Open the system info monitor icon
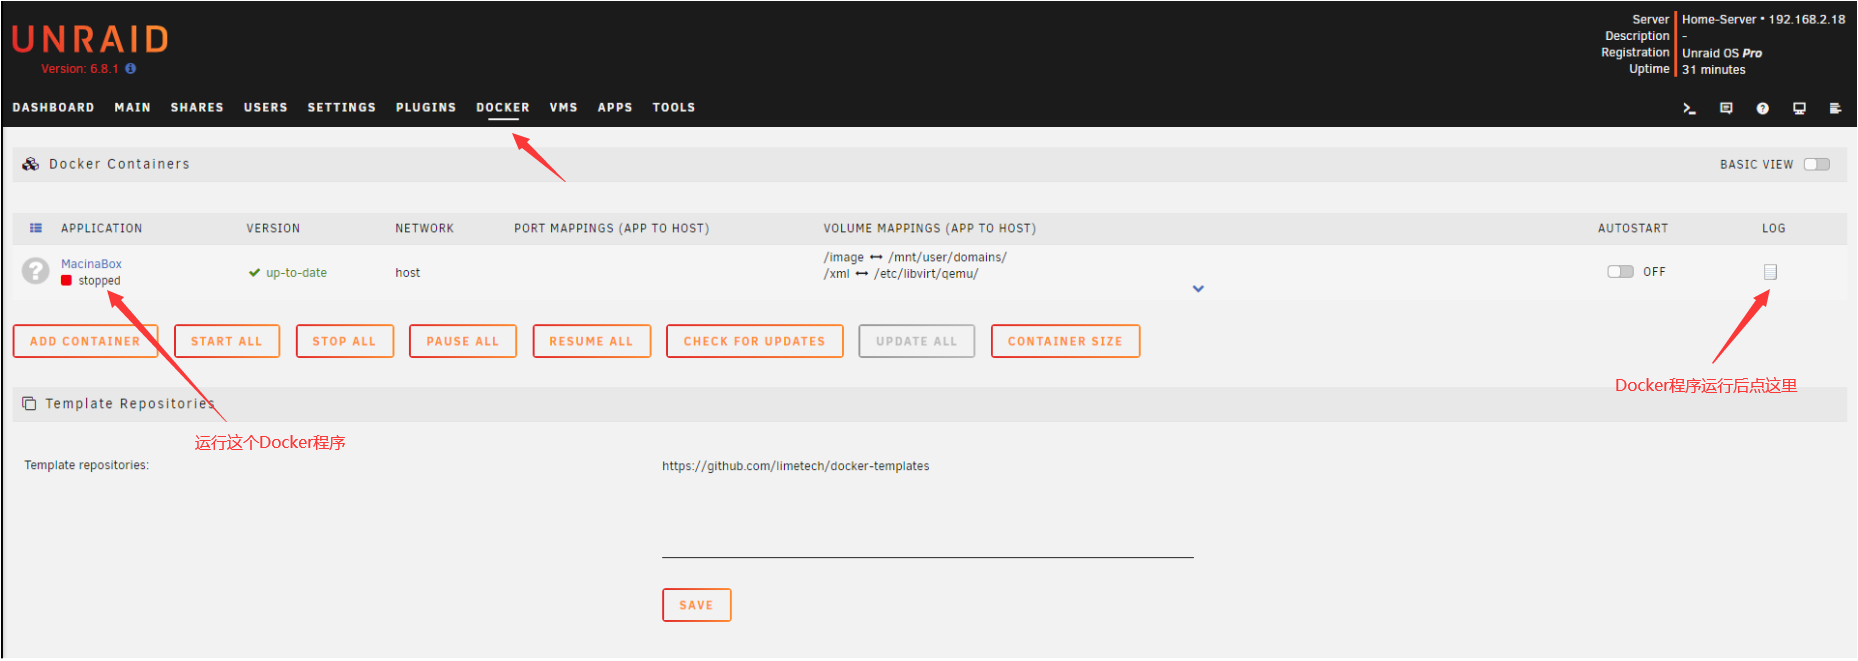The height and width of the screenshot is (661, 1858). point(1799,108)
